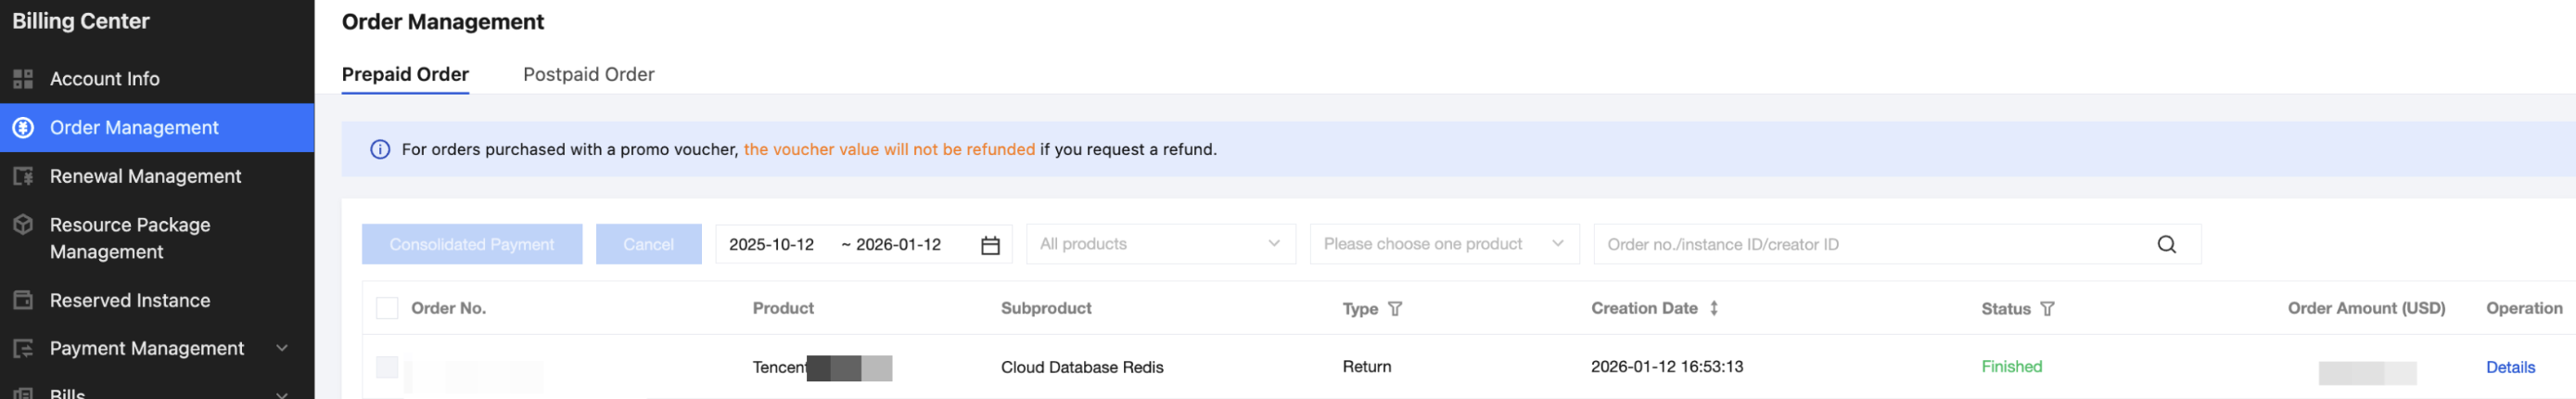Screen dimensions: 2576x399
Task: Expand the Payment Management submenu
Action: (x=282, y=348)
